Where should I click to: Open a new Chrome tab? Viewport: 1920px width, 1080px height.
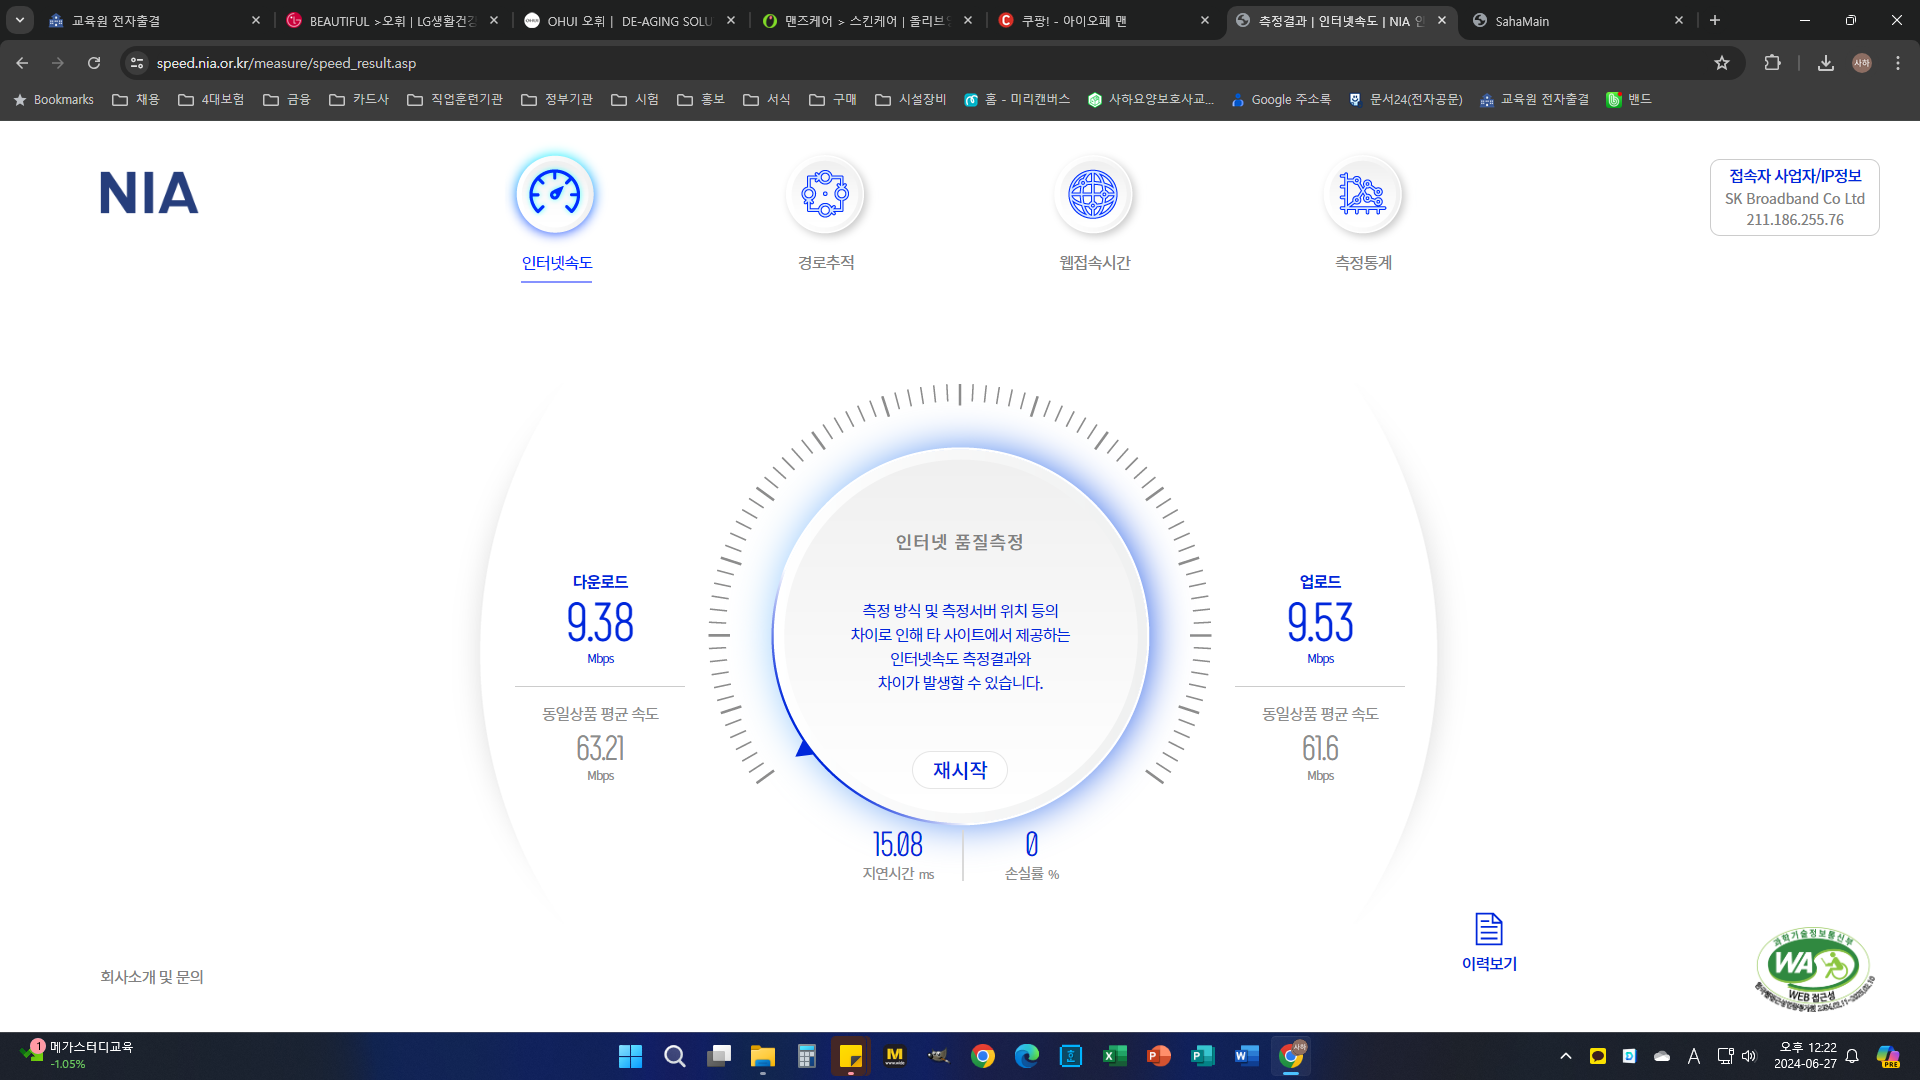tap(1715, 20)
